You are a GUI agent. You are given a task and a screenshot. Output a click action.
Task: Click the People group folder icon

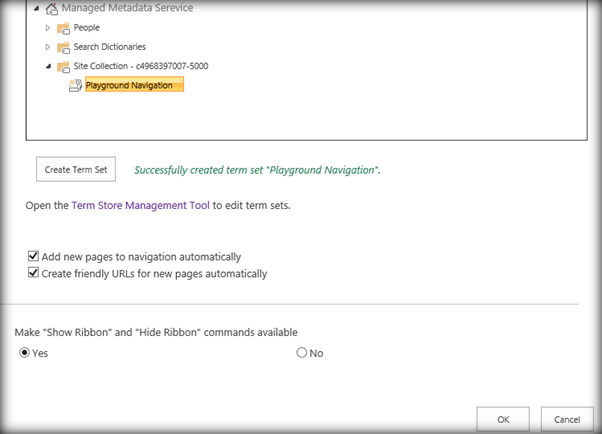(x=63, y=28)
